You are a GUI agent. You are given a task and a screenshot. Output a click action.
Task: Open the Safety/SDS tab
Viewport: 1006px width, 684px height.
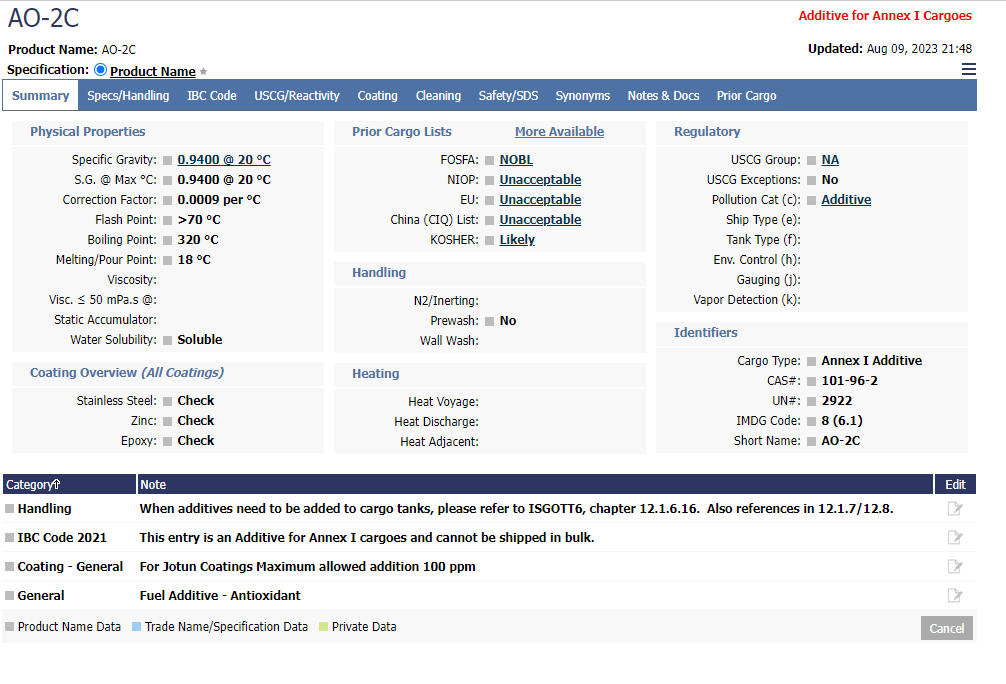(x=508, y=96)
